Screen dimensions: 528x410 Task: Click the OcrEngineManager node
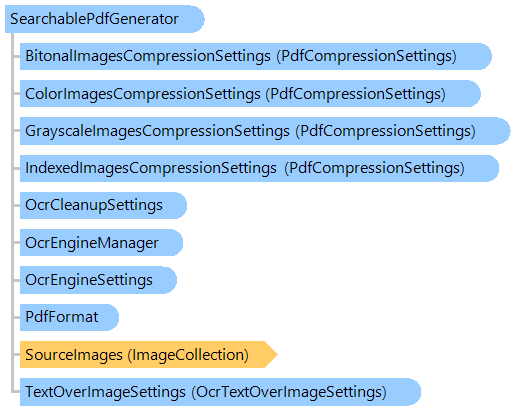101,243
